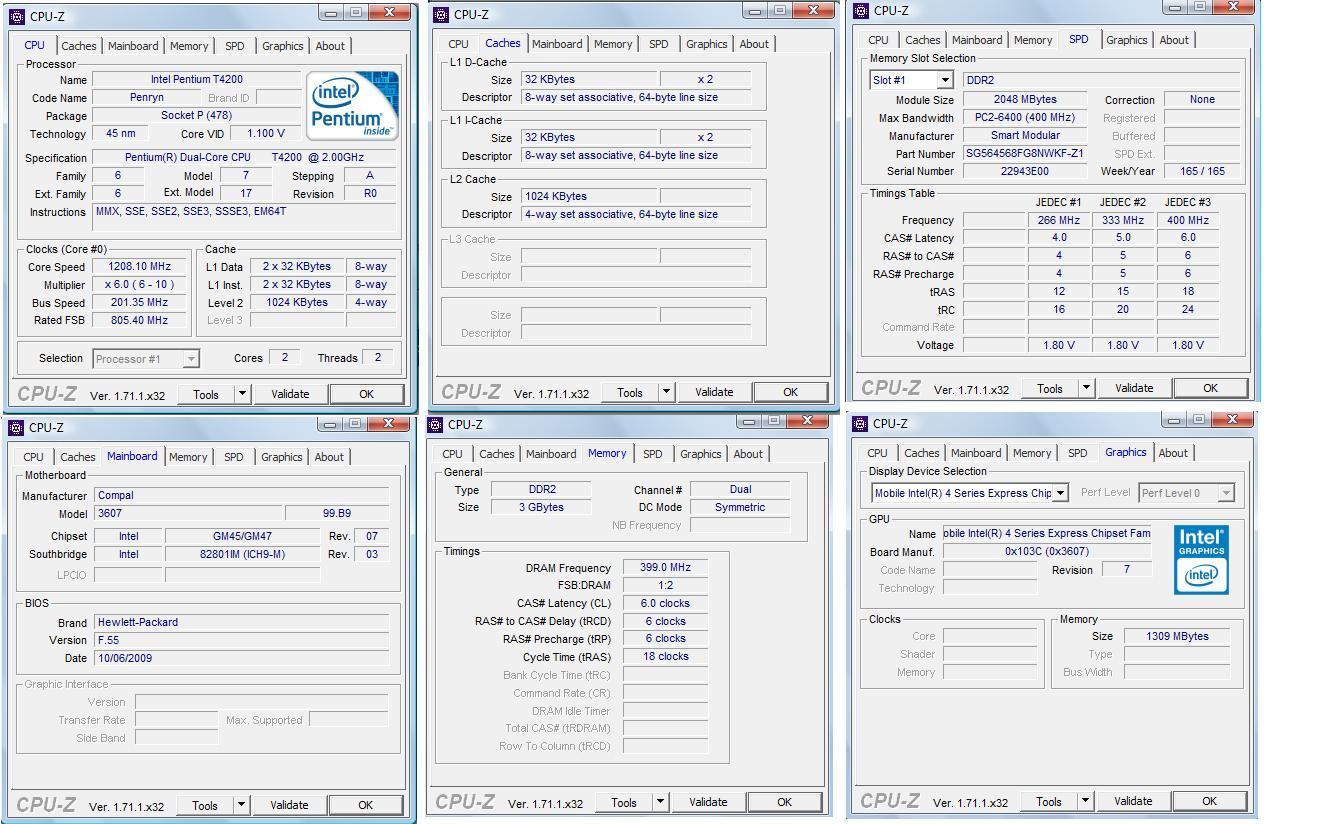Click Validate in the Memory window

pos(708,802)
